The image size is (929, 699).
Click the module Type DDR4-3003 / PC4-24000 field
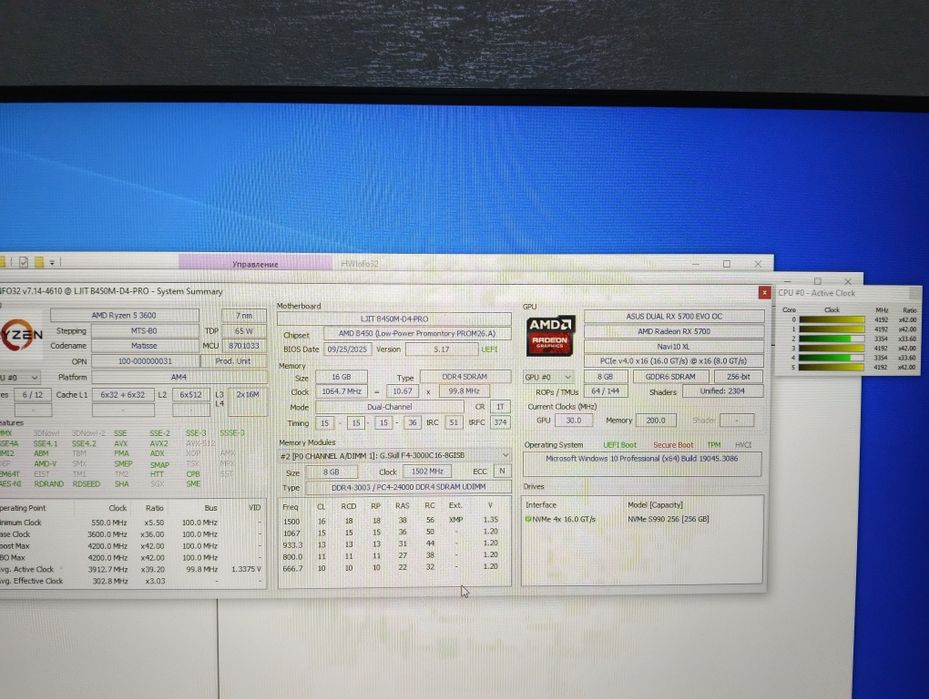tap(408, 487)
